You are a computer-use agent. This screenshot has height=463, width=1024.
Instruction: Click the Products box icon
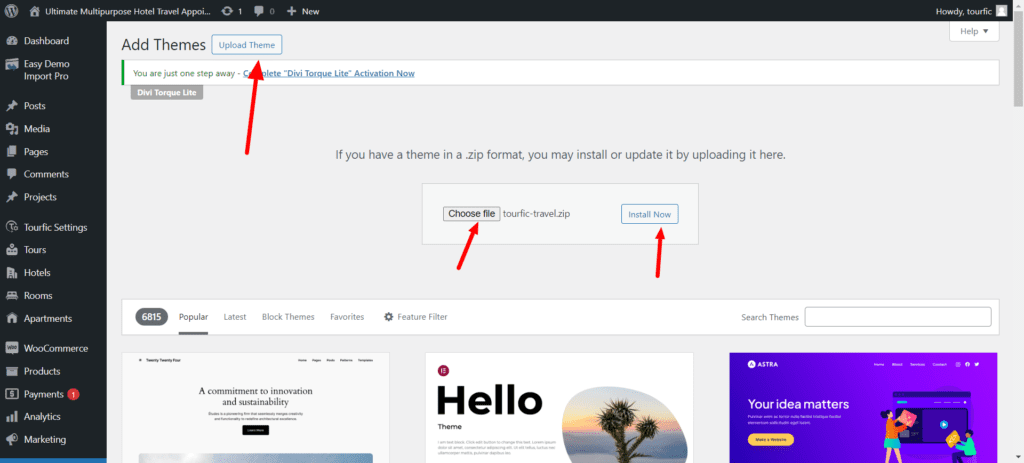tap(11, 371)
